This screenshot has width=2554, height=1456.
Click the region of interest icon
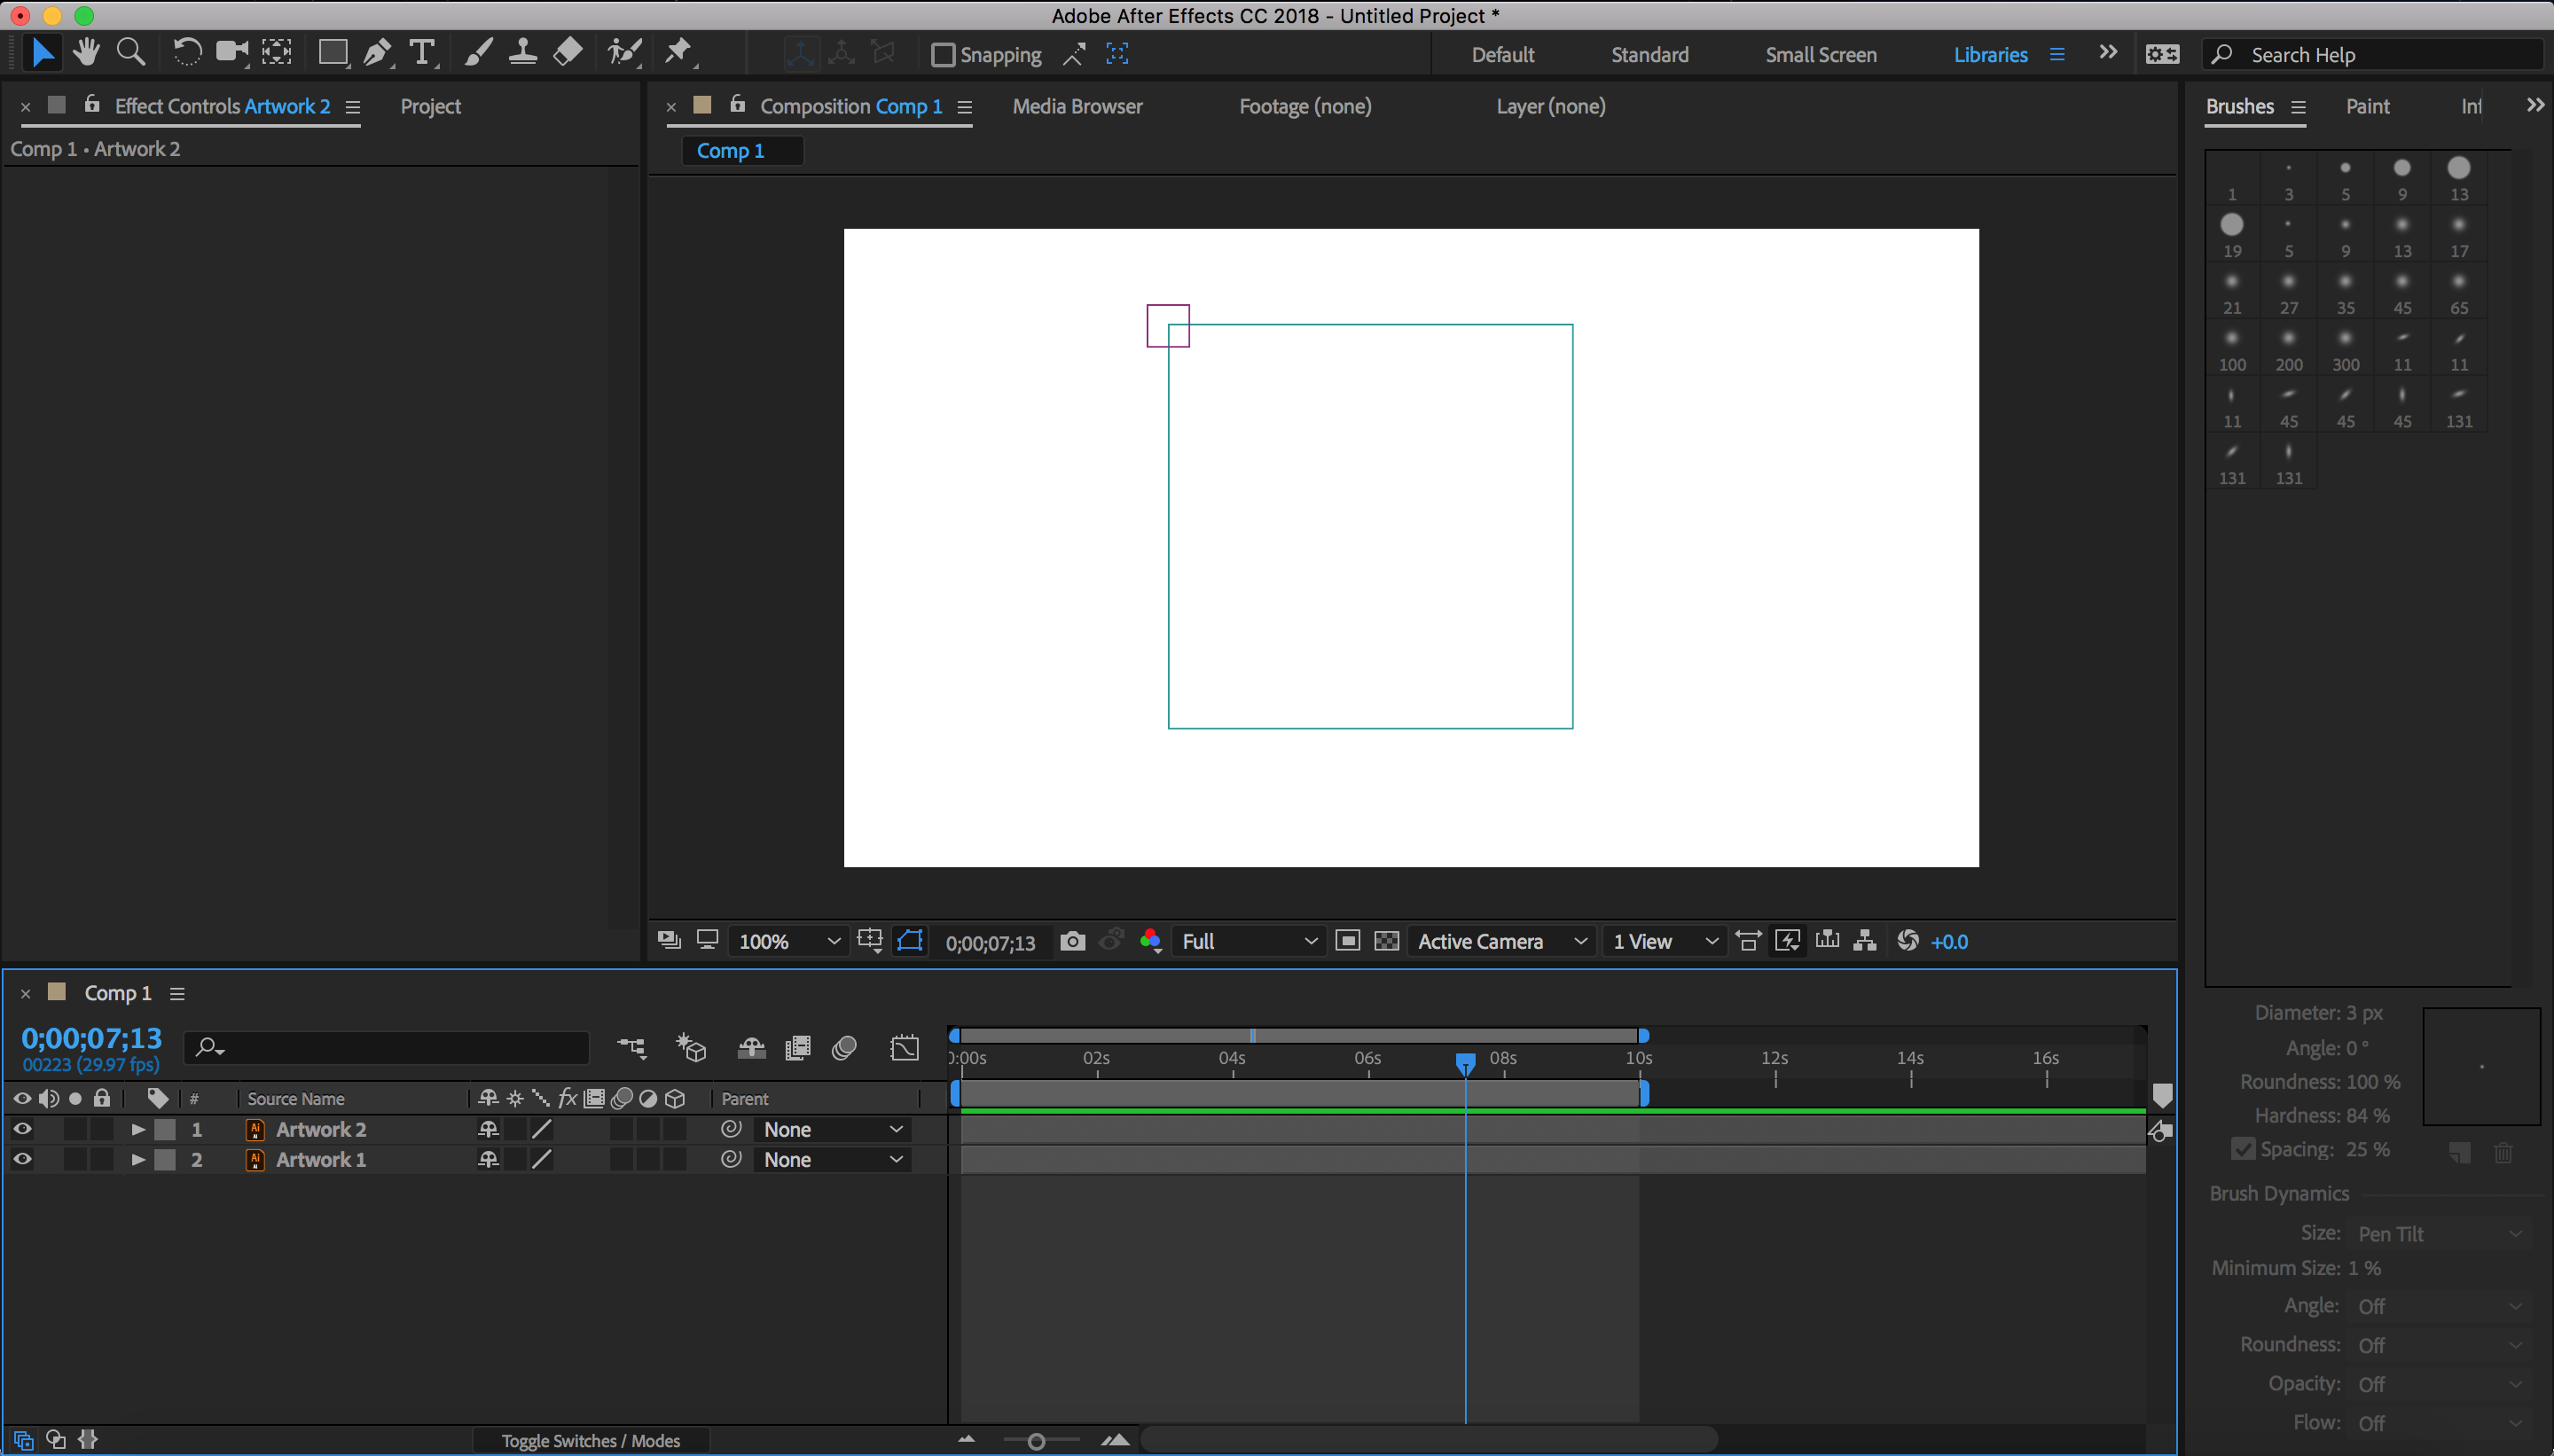click(x=1347, y=941)
